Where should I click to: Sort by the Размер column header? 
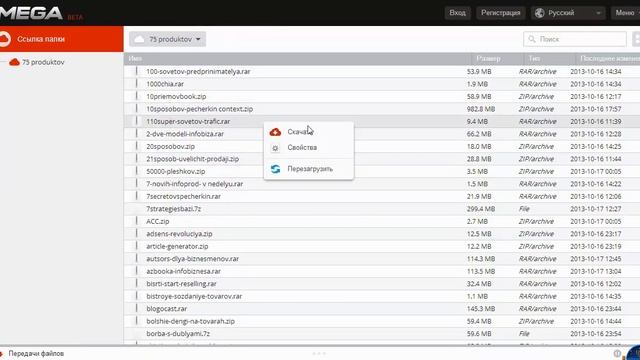[488, 59]
